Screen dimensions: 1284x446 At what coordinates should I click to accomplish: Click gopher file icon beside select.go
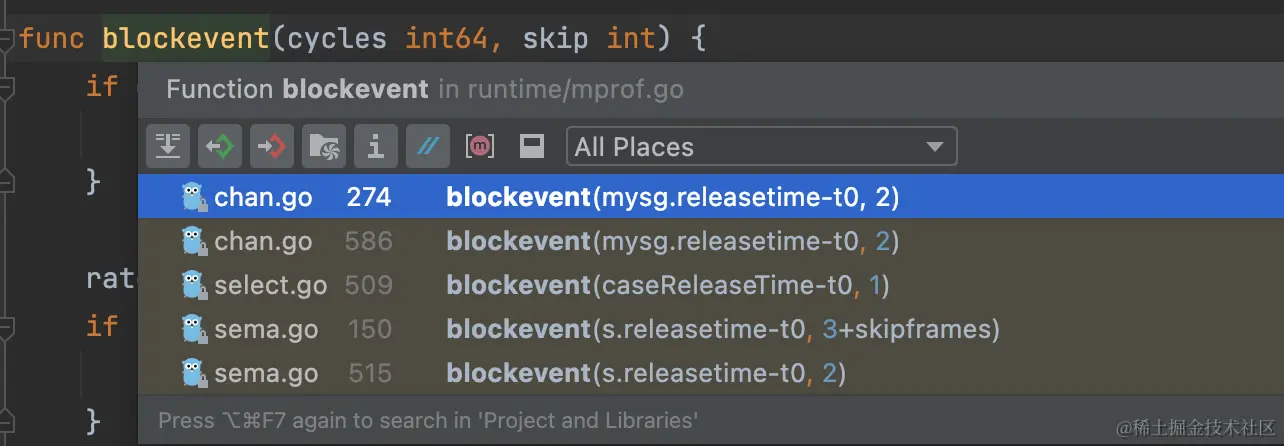click(x=194, y=286)
